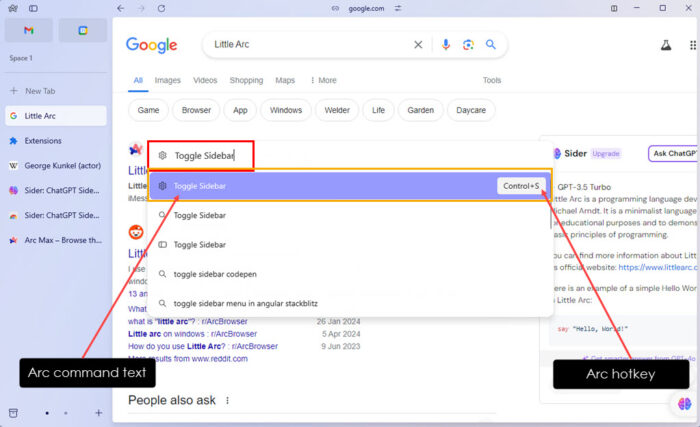Open Google apps grid icon

click(692, 45)
